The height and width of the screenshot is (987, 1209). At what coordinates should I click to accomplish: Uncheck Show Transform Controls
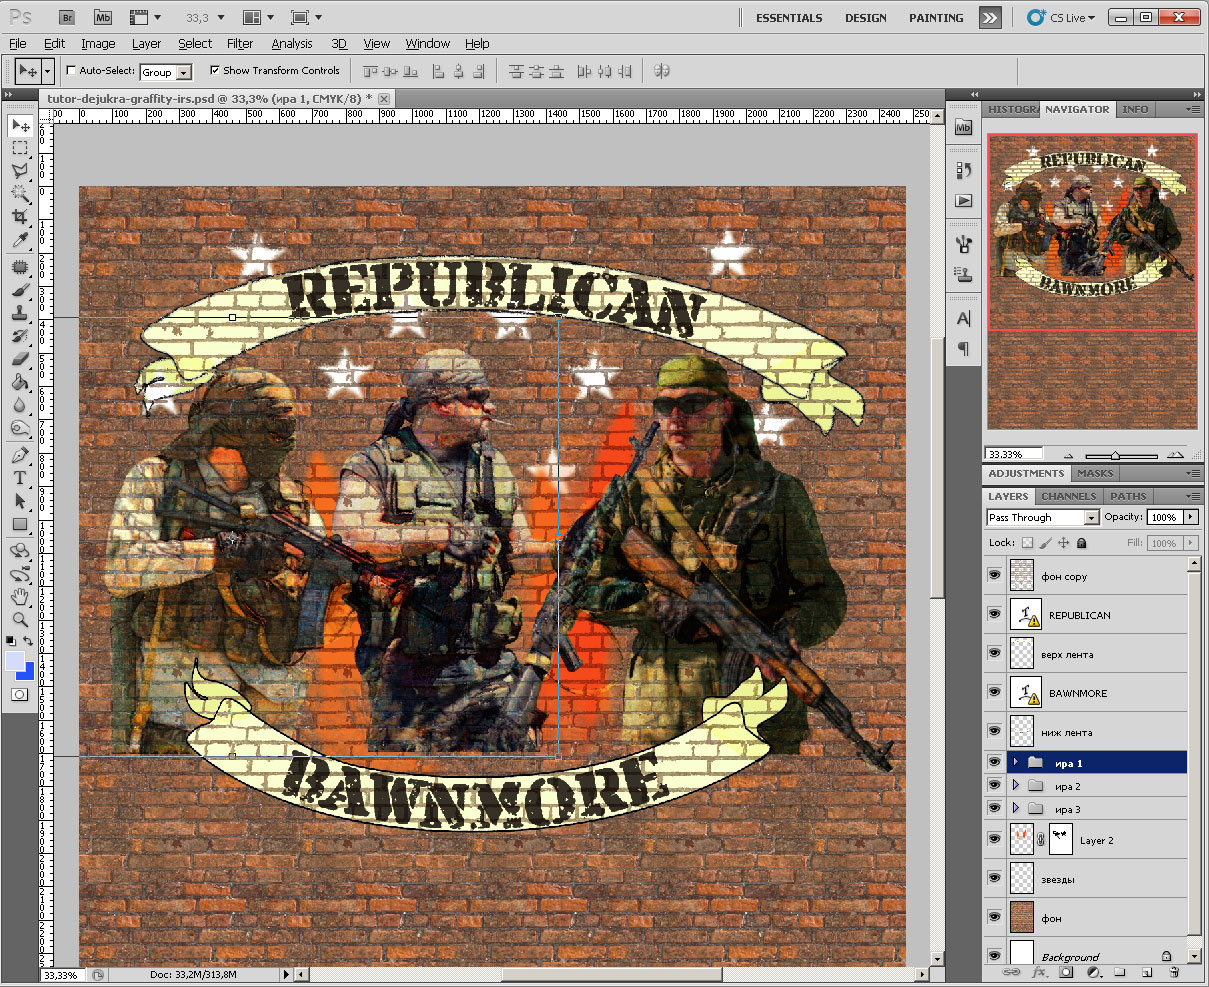pos(215,71)
